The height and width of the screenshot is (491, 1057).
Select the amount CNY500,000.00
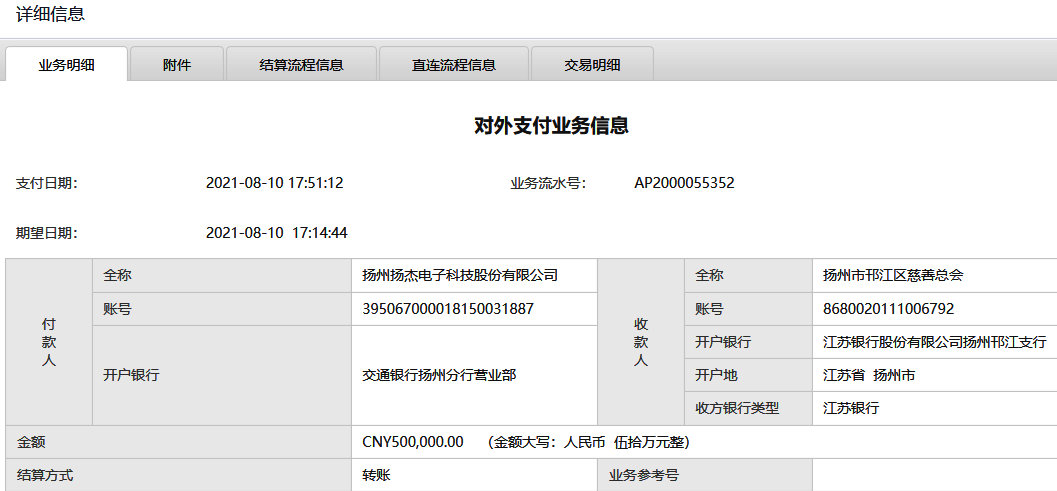pos(412,442)
